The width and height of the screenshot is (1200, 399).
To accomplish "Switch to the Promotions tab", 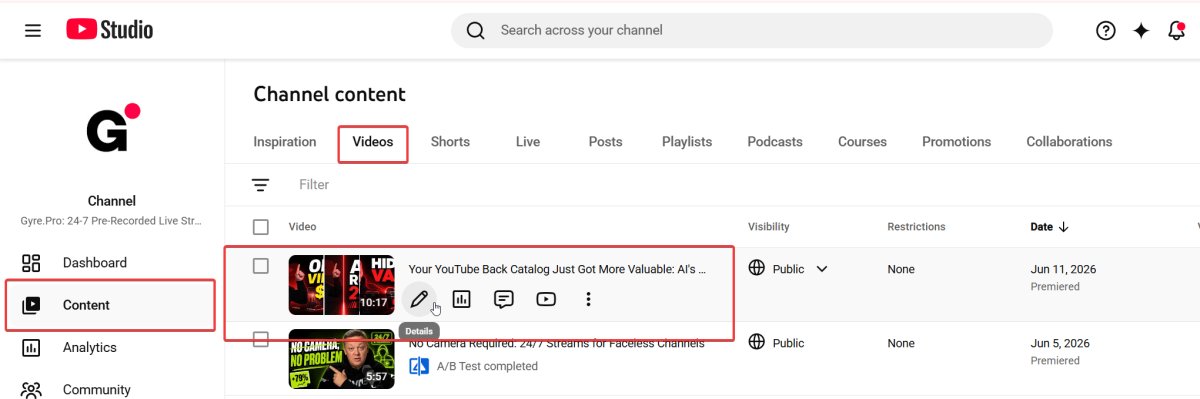I will pos(956,142).
